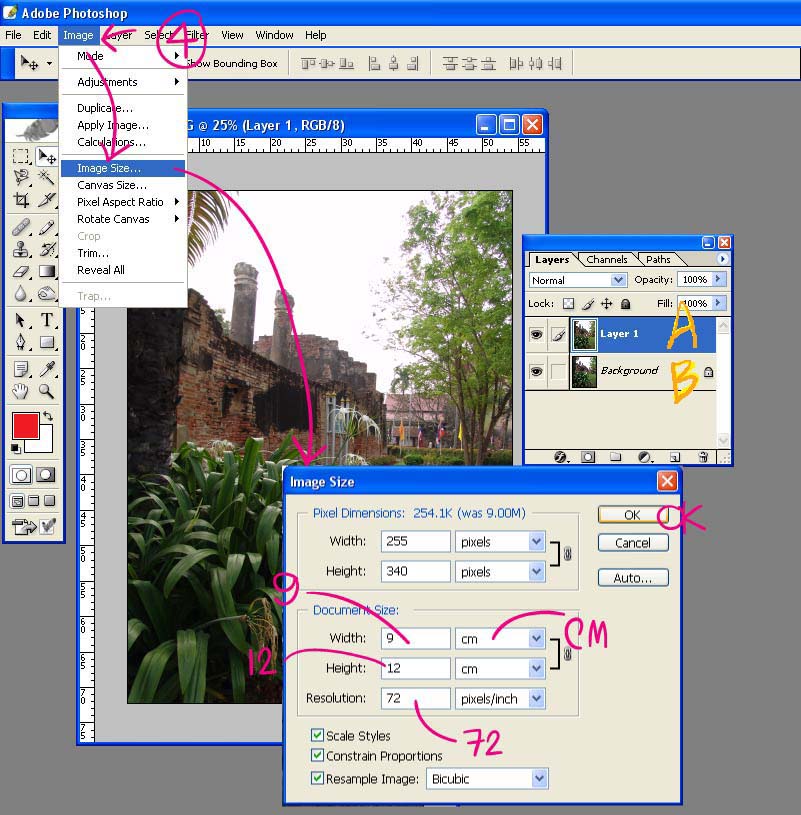The image size is (801, 815).
Task: Choose Canvas Size from Image menu
Action: [x=112, y=185]
